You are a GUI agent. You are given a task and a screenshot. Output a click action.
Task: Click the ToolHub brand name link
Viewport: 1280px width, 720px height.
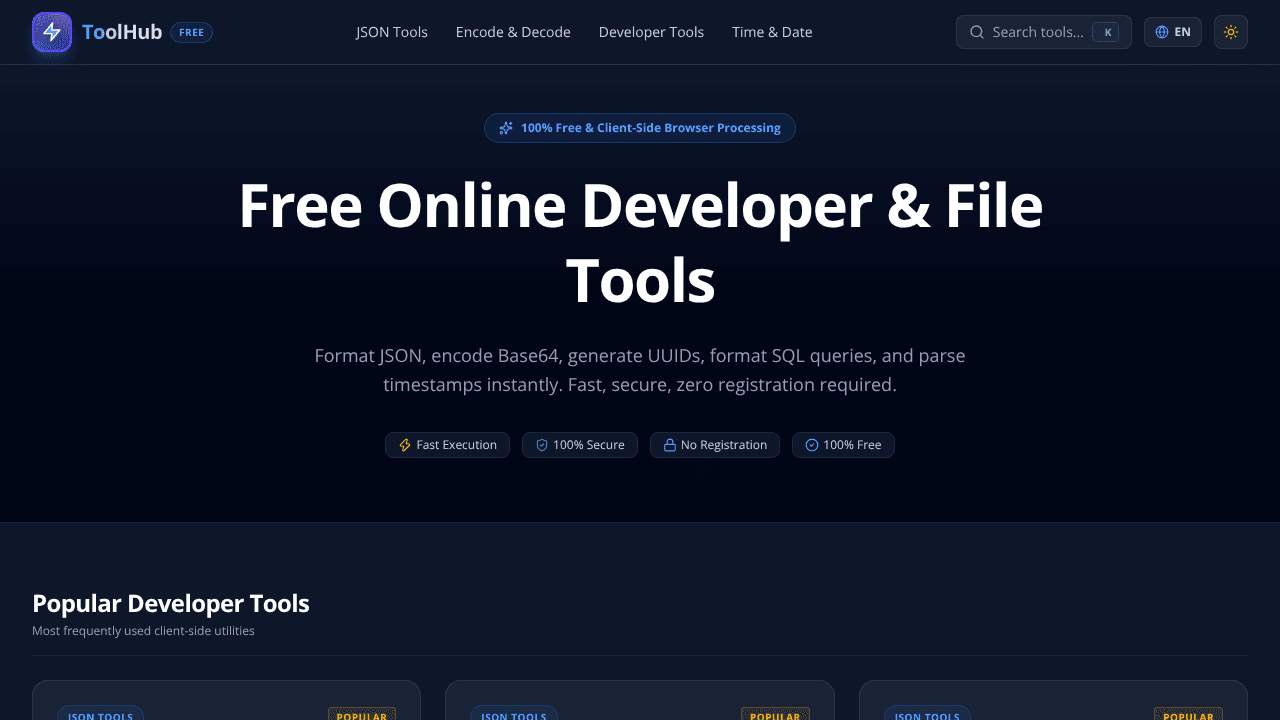[122, 32]
